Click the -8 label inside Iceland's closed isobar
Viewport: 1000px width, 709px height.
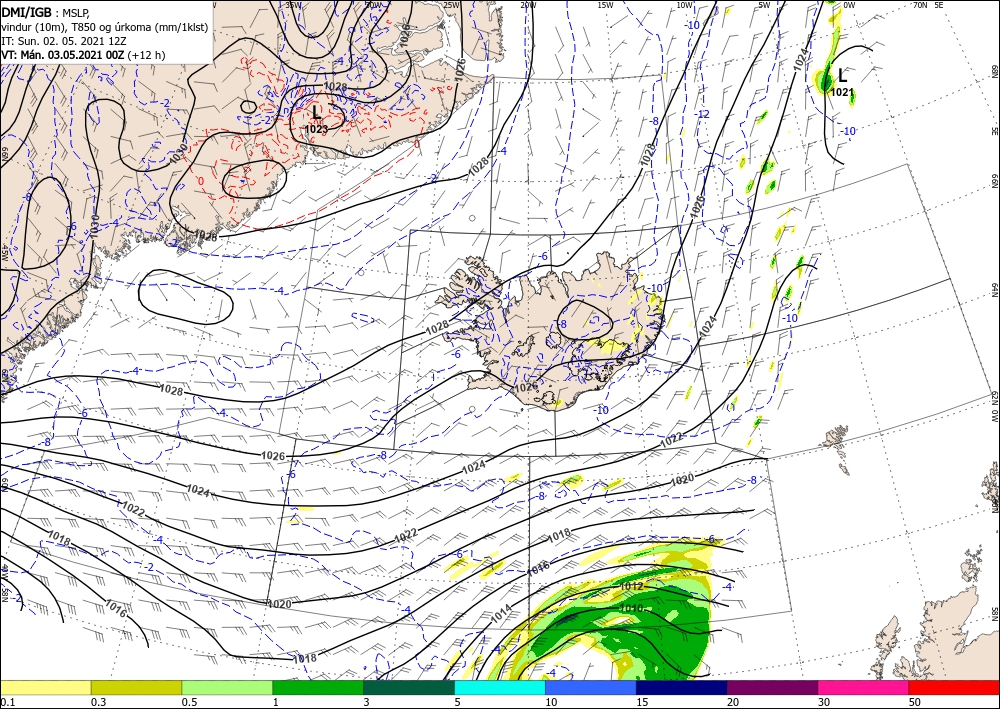(562, 324)
